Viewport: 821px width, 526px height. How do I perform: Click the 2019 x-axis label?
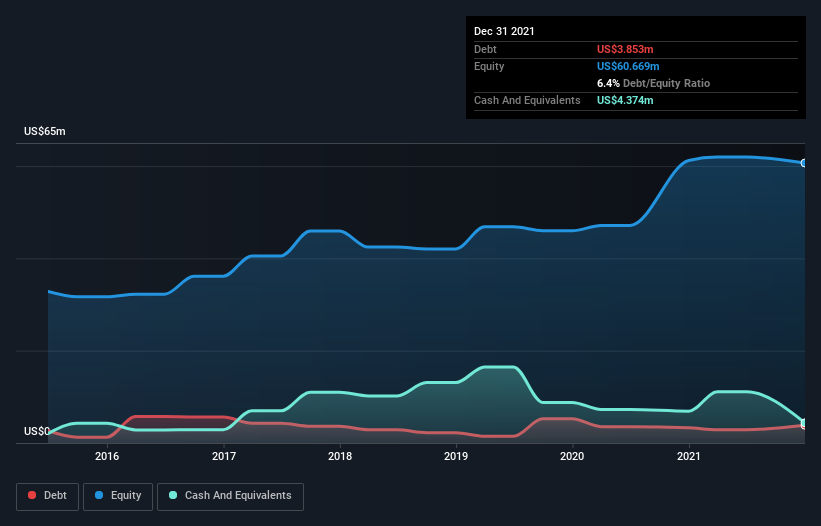(x=456, y=456)
